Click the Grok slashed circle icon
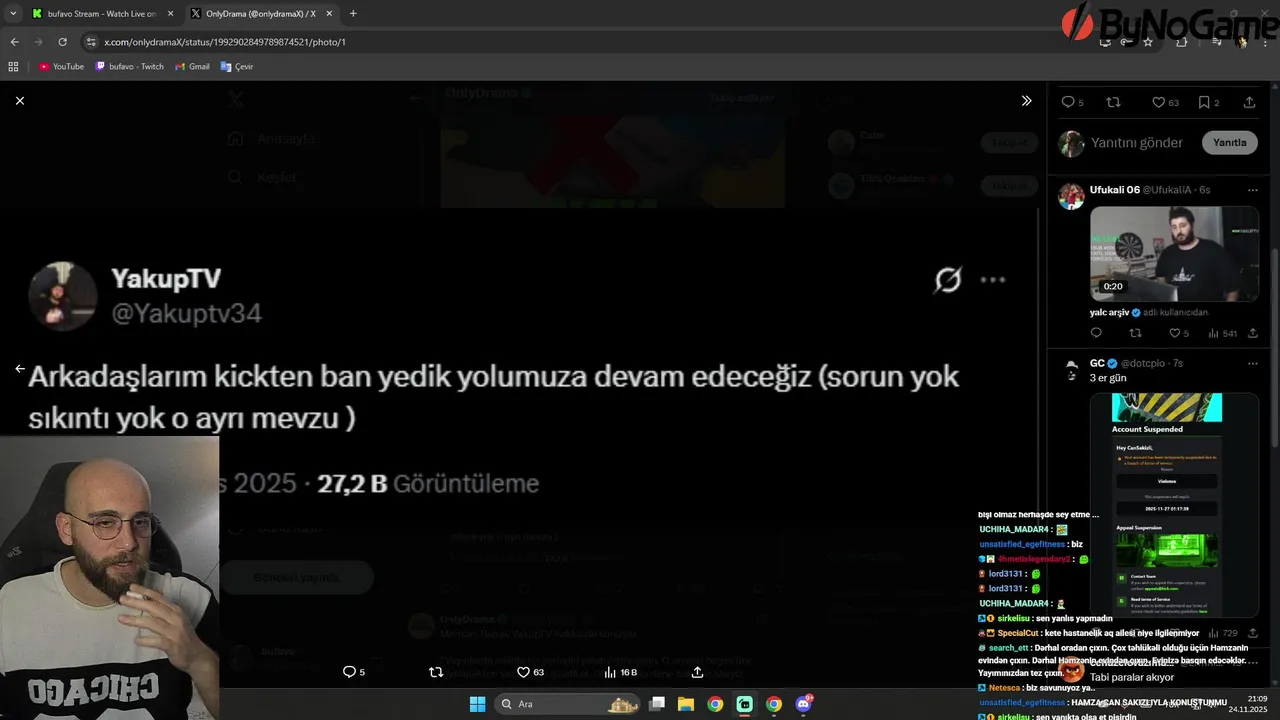This screenshot has height=720, width=1280. (947, 280)
